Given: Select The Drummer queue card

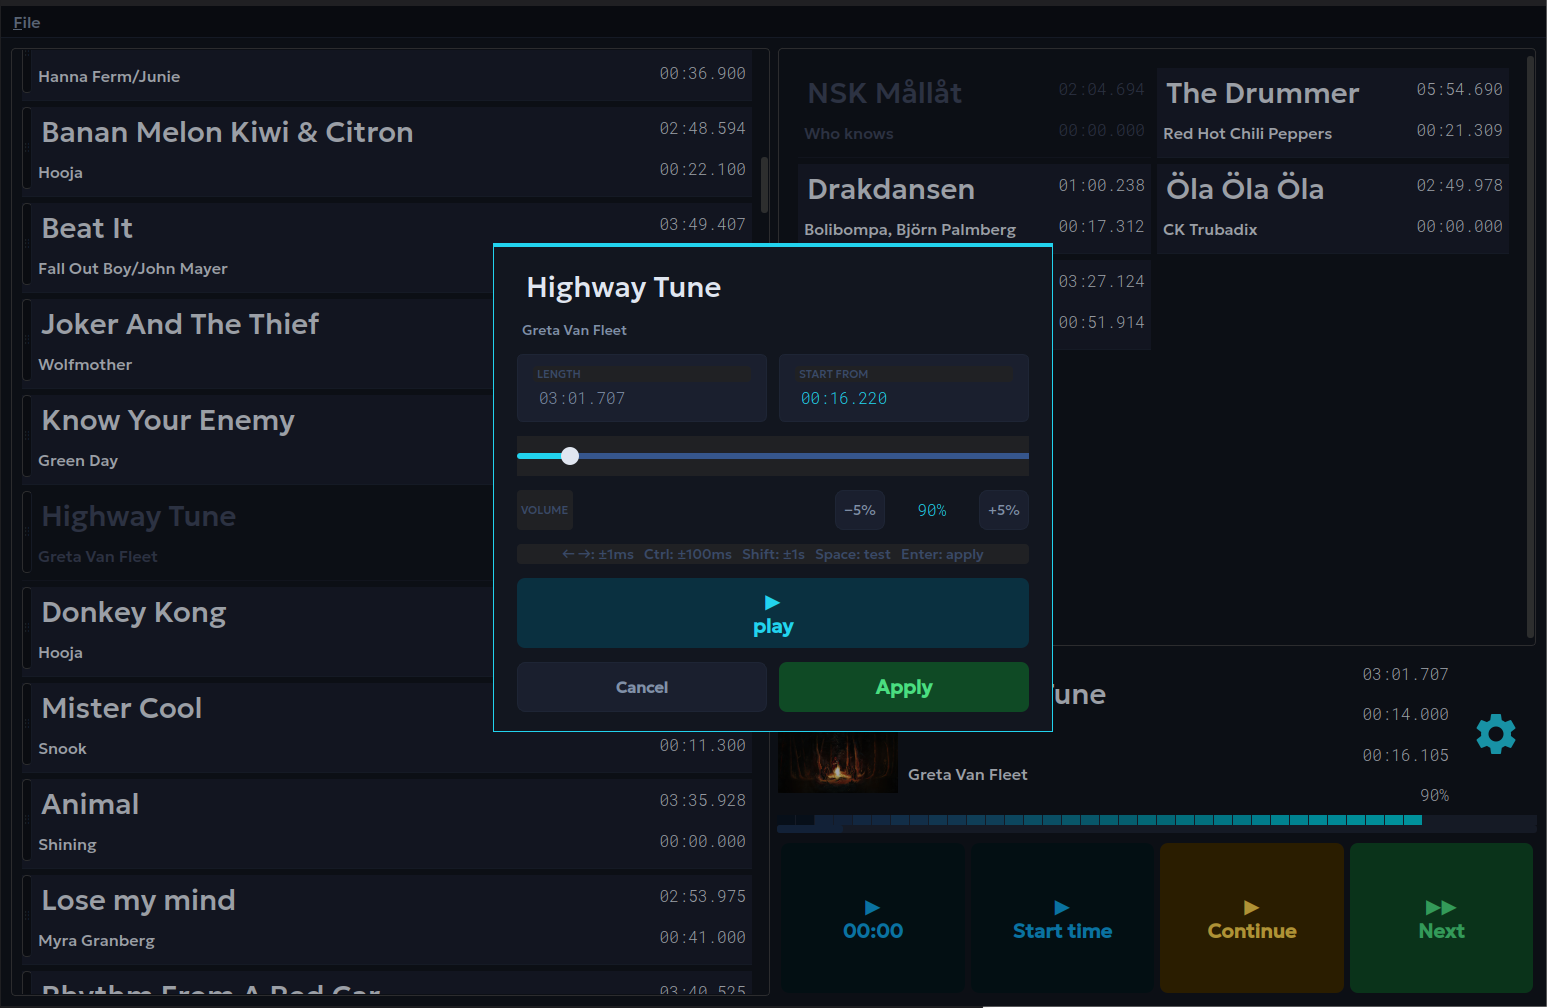Looking at the screenshot, I should click(1333, 112).
